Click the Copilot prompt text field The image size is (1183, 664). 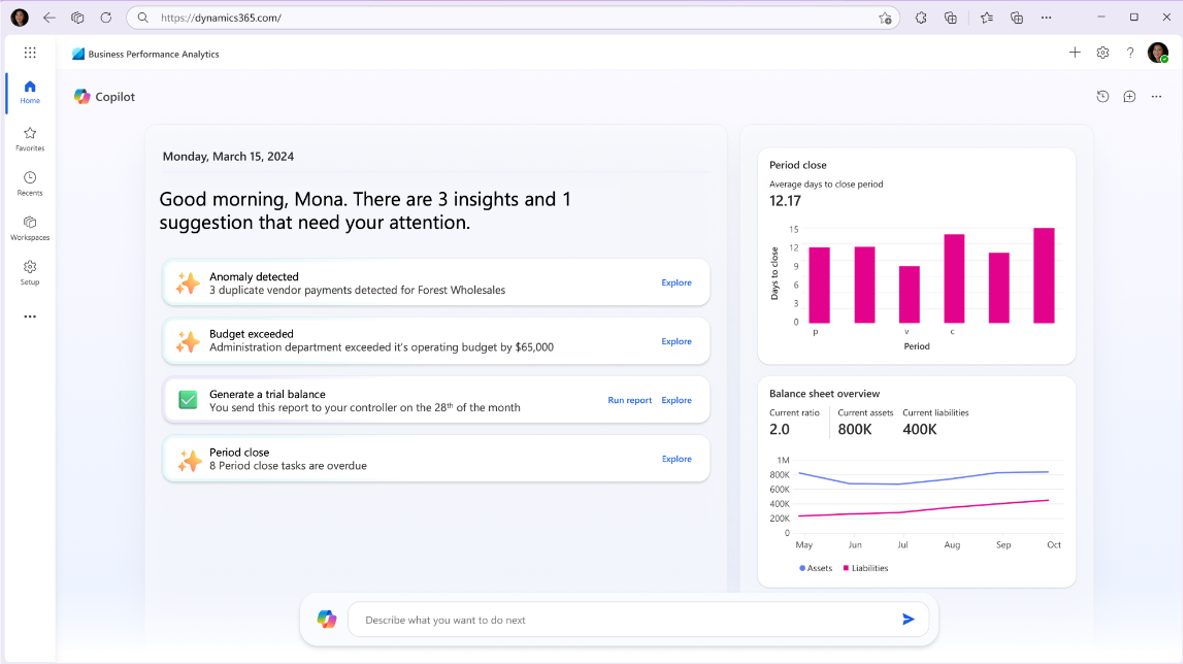[620, 620]
